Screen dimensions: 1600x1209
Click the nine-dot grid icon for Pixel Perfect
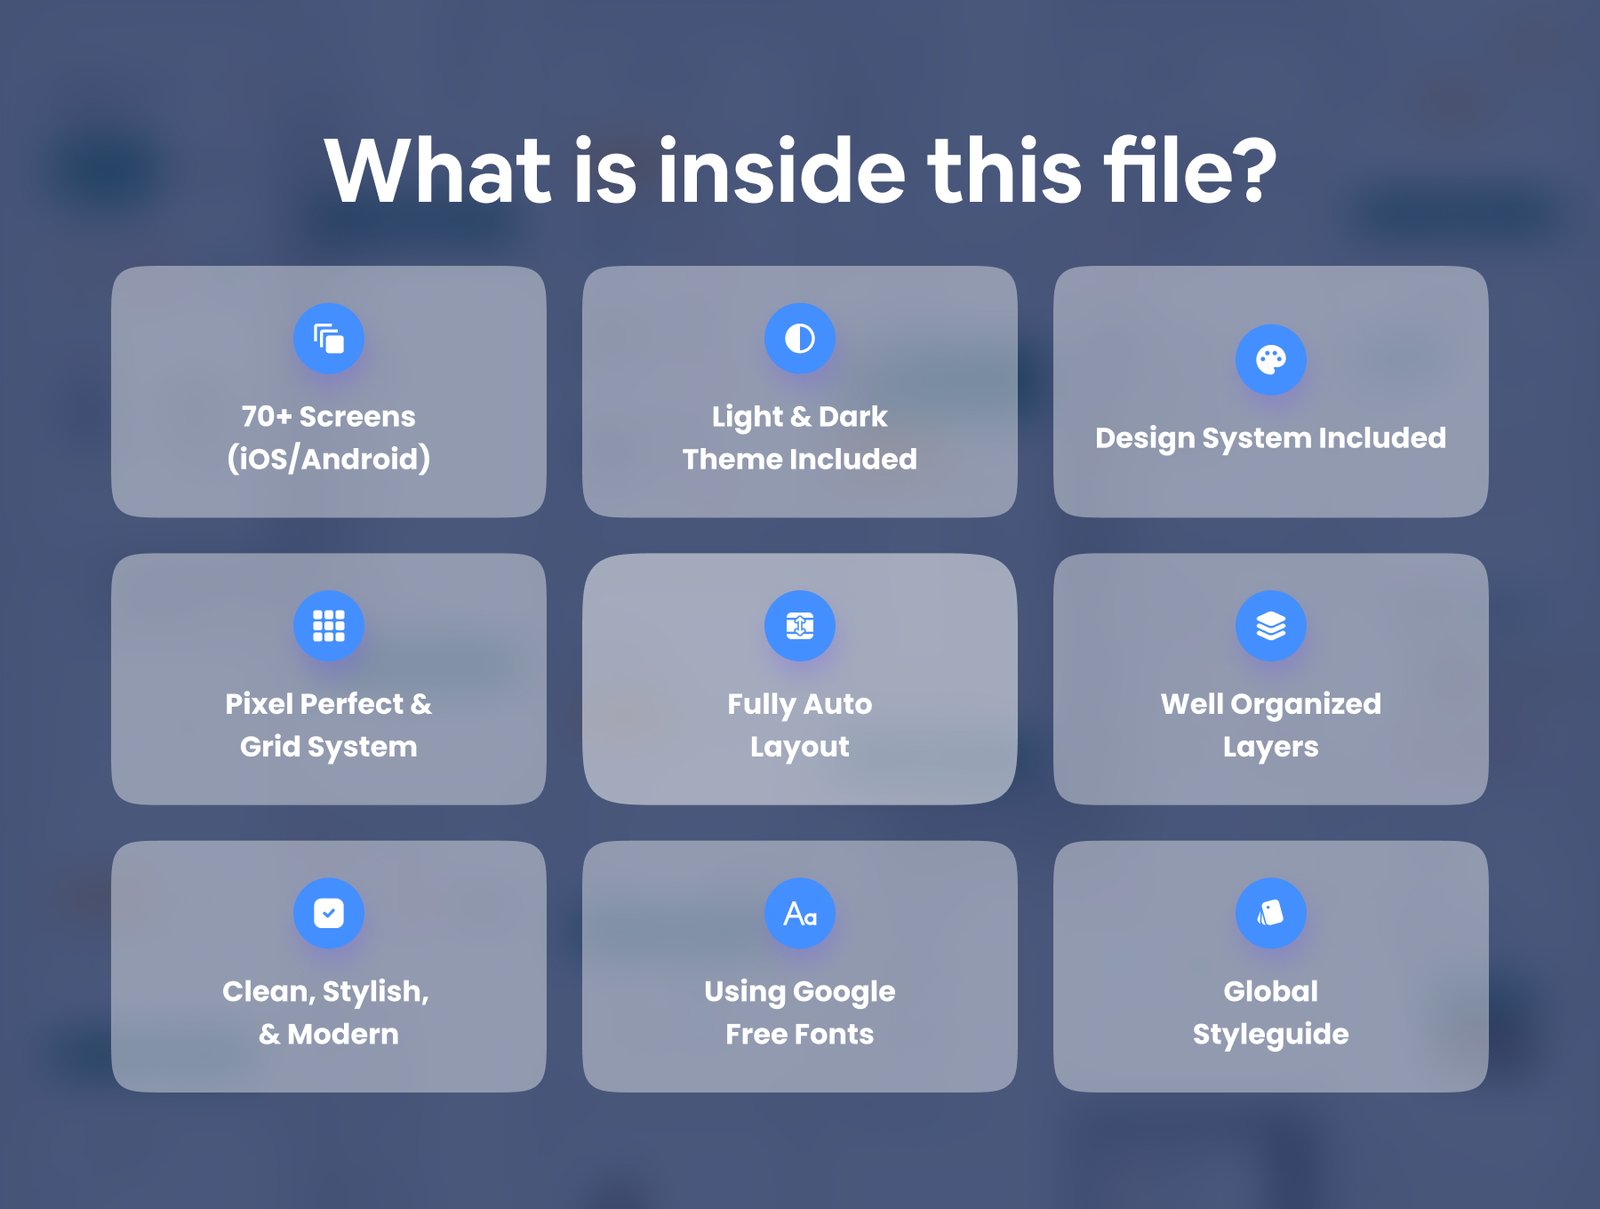click(x=328, y=626)
